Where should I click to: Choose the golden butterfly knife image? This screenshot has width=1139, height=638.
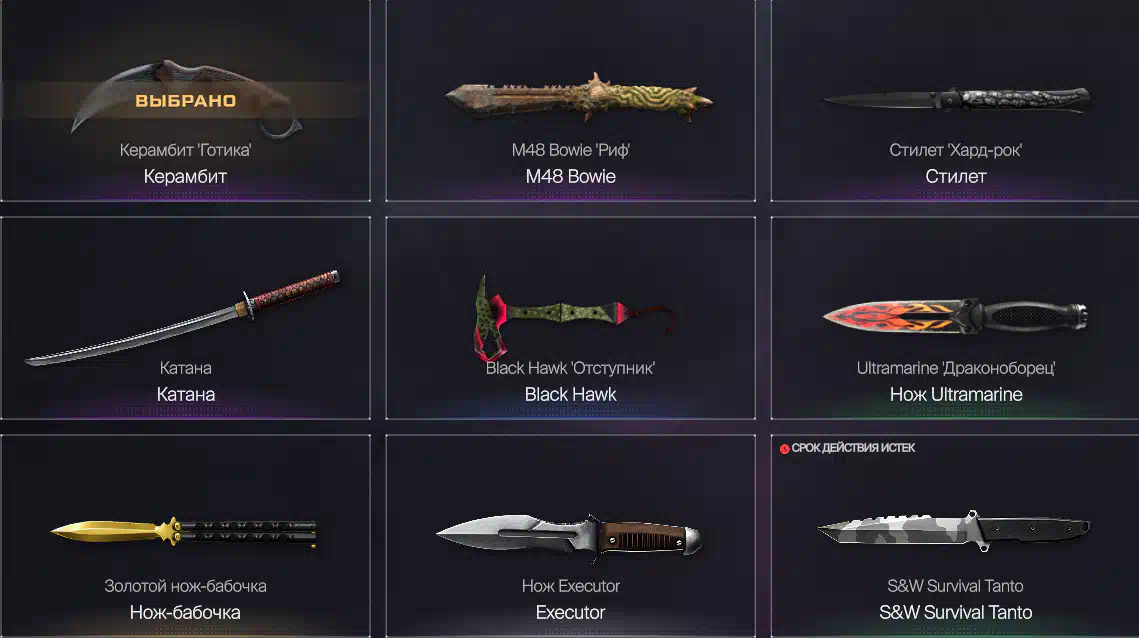185,533
